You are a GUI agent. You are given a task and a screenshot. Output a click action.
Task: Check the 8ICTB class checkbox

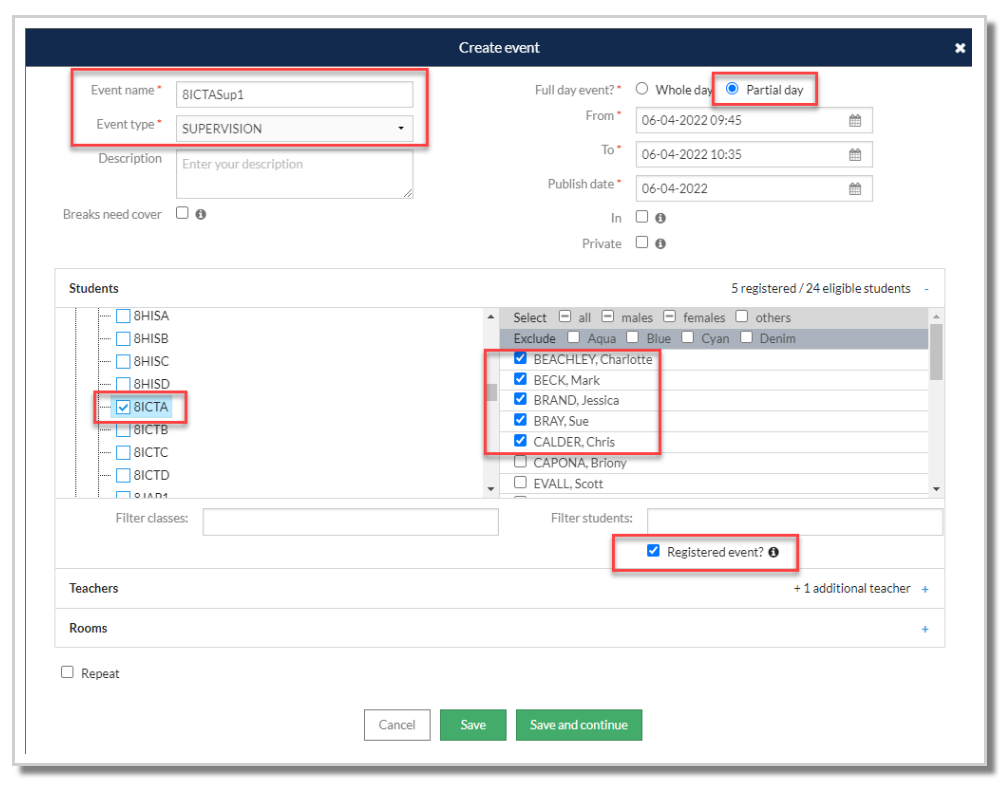click(123, 430)
